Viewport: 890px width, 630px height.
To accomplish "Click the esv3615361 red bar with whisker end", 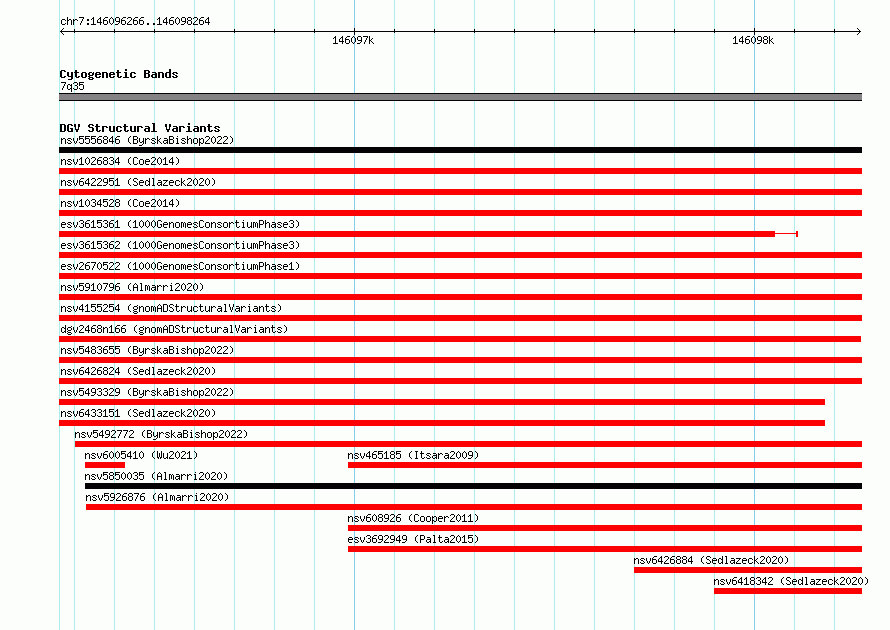I will (429, 234).
